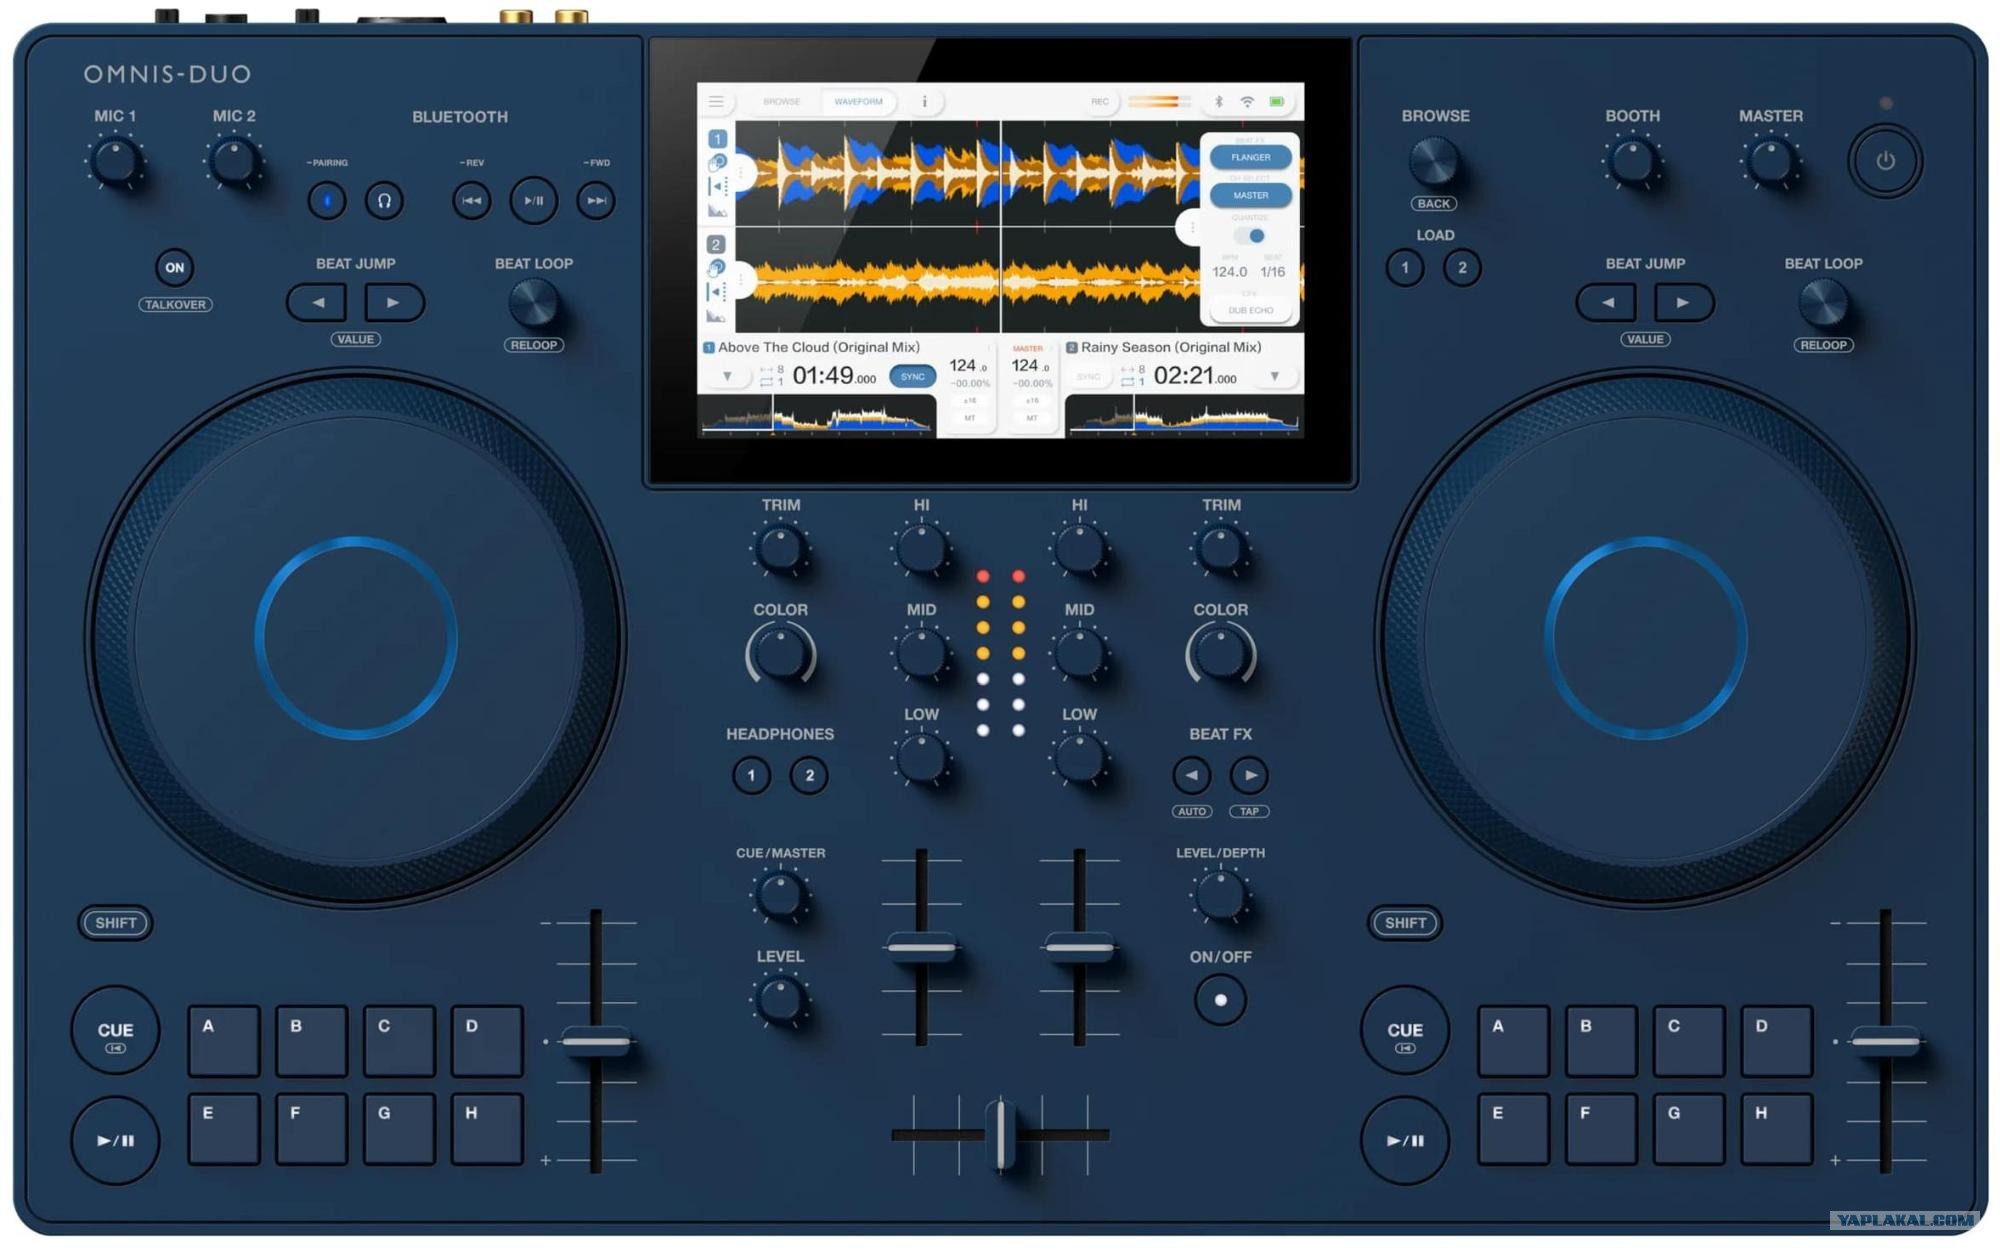This screenshot has height=1250, width=2000.
Task: Hit performance pad A on the left deck
Action: 224,1041
